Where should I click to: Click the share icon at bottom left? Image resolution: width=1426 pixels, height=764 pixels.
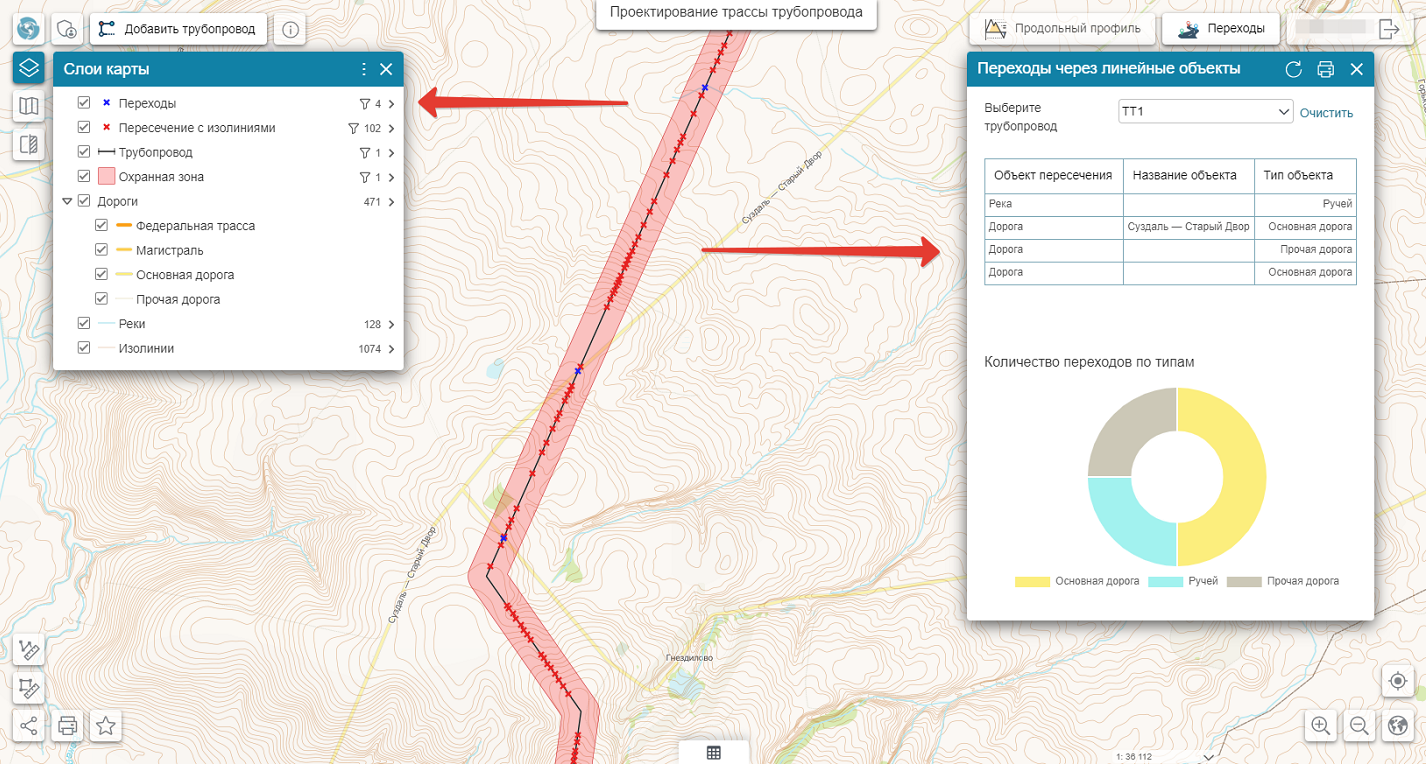click(x=29, y=726)
